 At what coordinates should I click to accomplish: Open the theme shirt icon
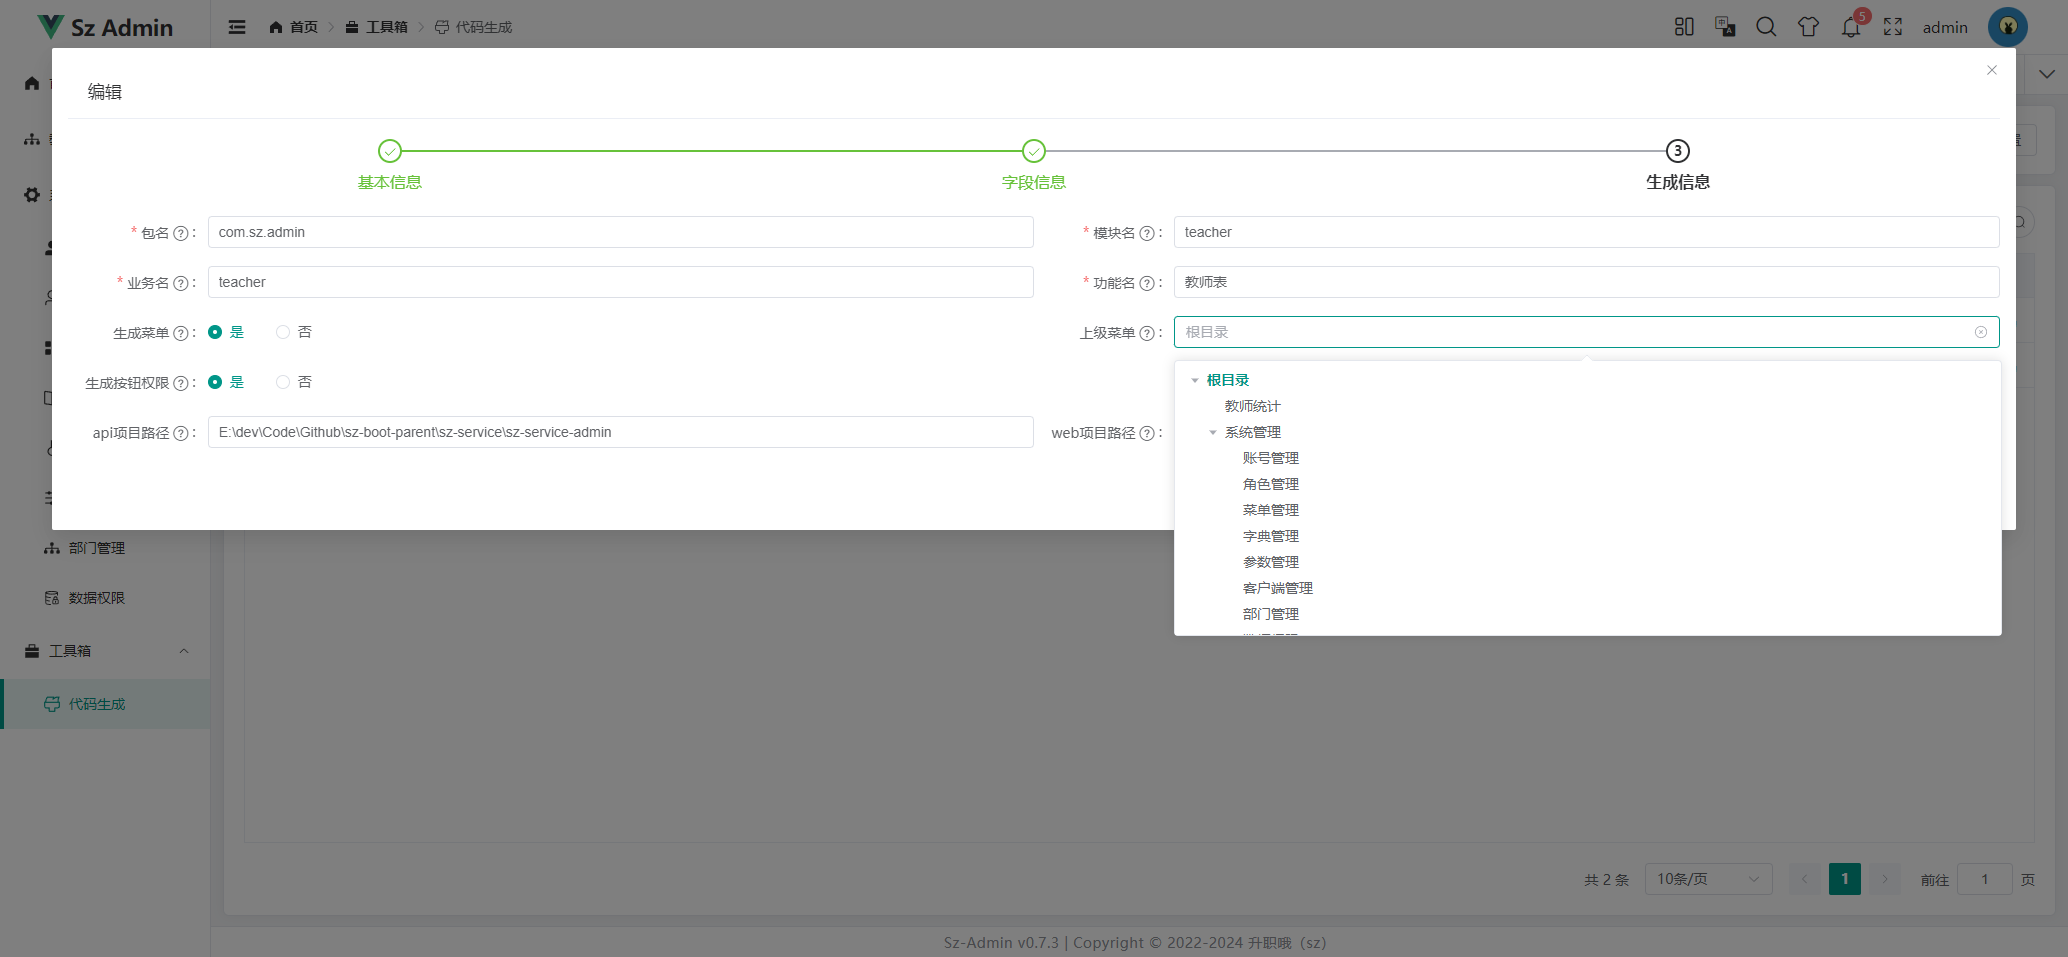coord(1808,27)
